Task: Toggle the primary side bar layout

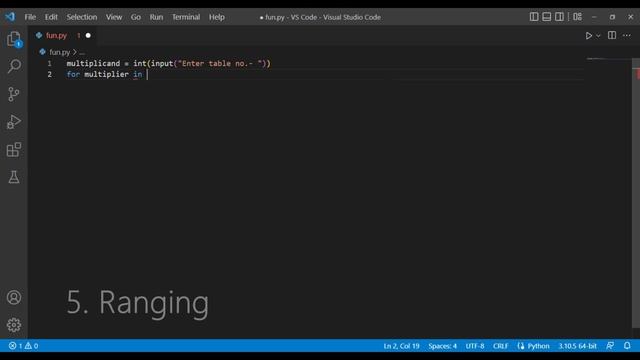Action: coord(534,17)
